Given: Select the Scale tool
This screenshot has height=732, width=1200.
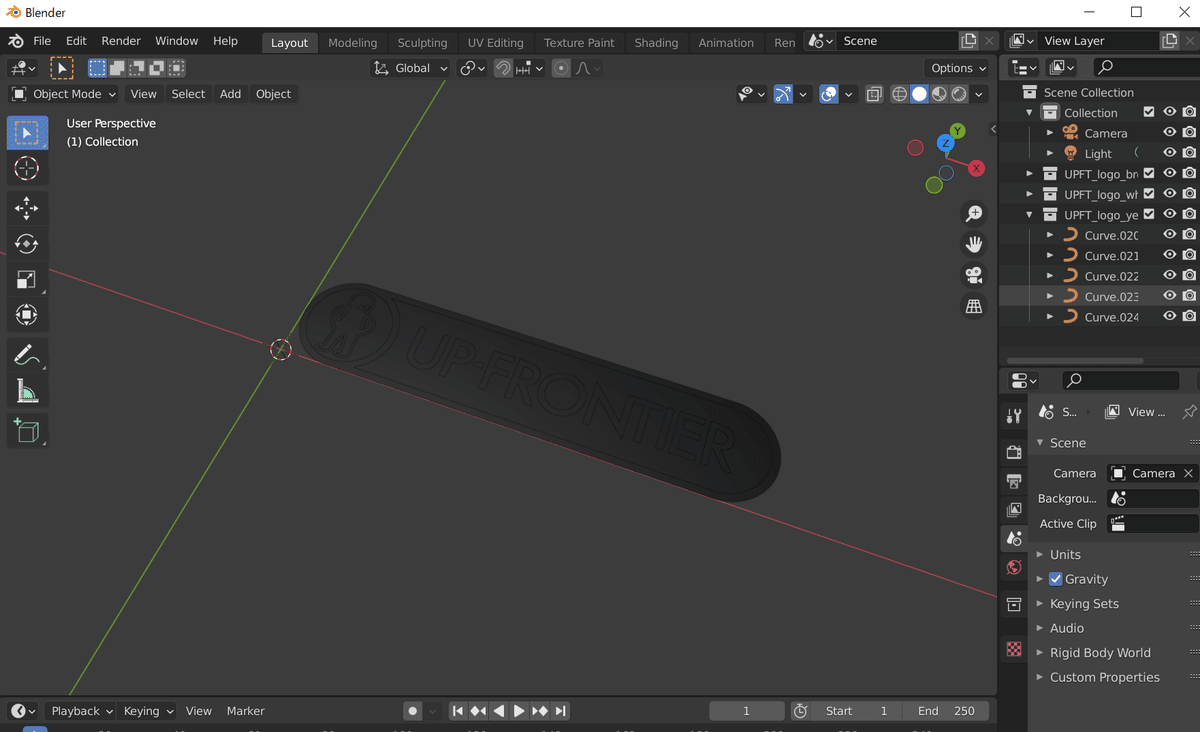Looking at the screenshot, I should [27, 280].
